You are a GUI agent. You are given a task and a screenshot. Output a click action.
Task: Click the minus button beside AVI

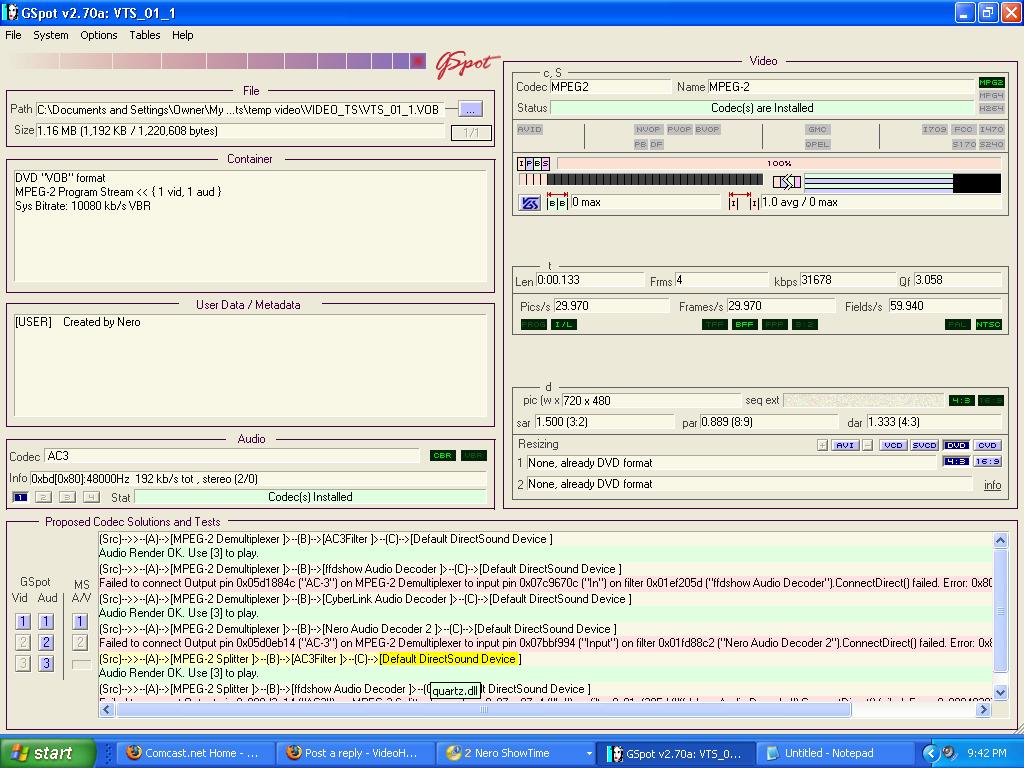(867, 445)
